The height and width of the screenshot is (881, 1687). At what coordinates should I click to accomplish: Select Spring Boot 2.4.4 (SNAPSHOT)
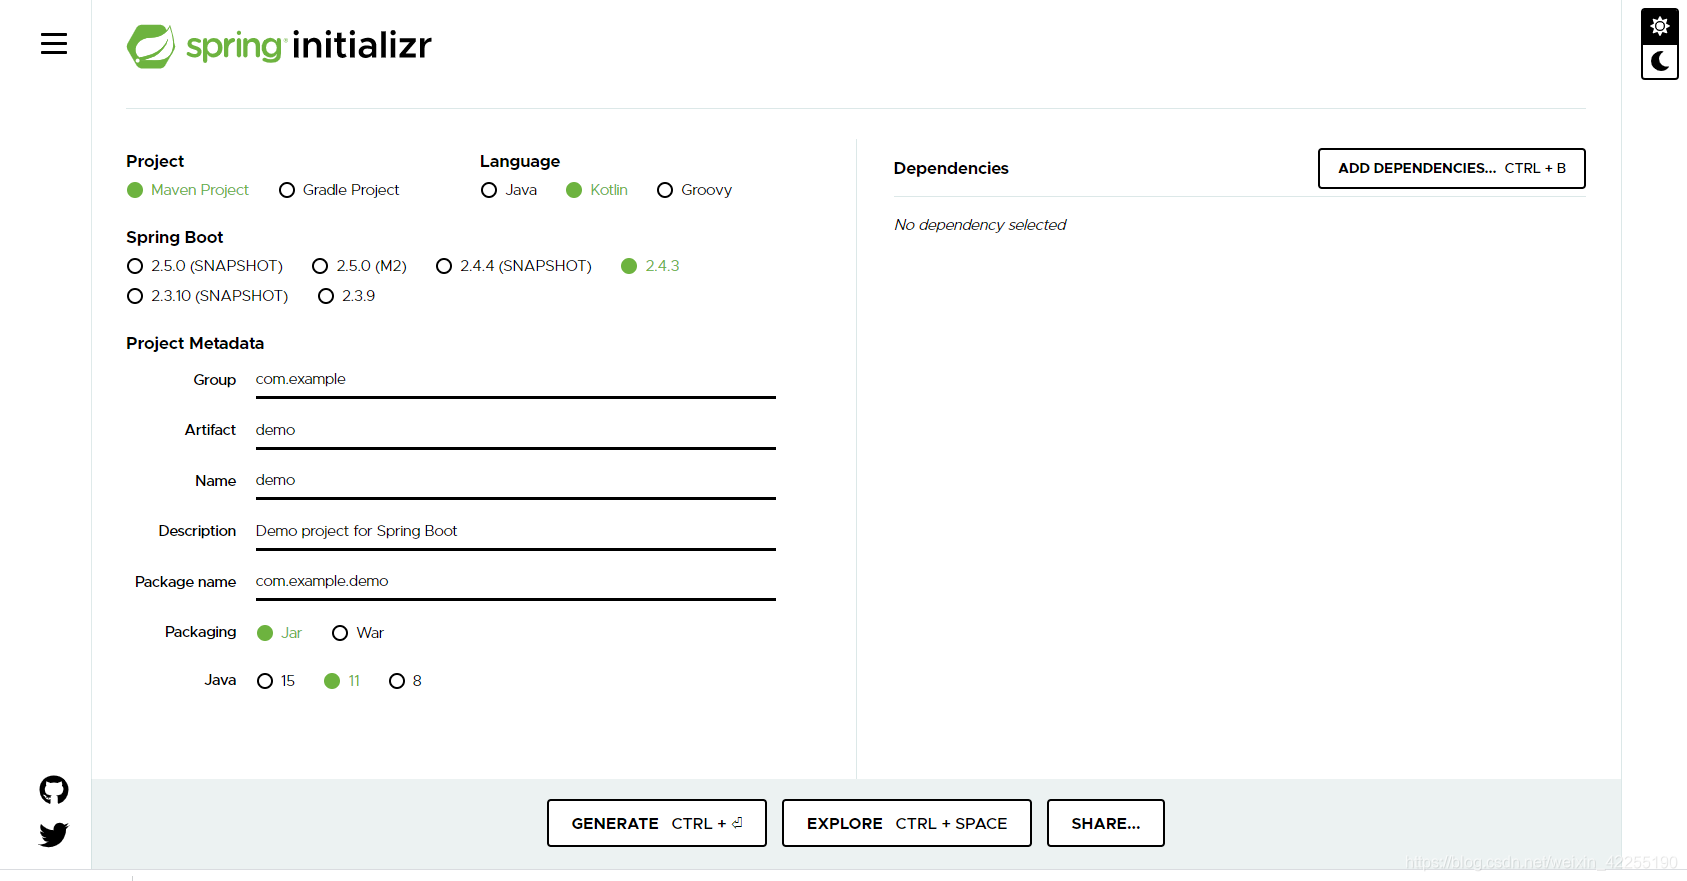click(x=514, y=266)
